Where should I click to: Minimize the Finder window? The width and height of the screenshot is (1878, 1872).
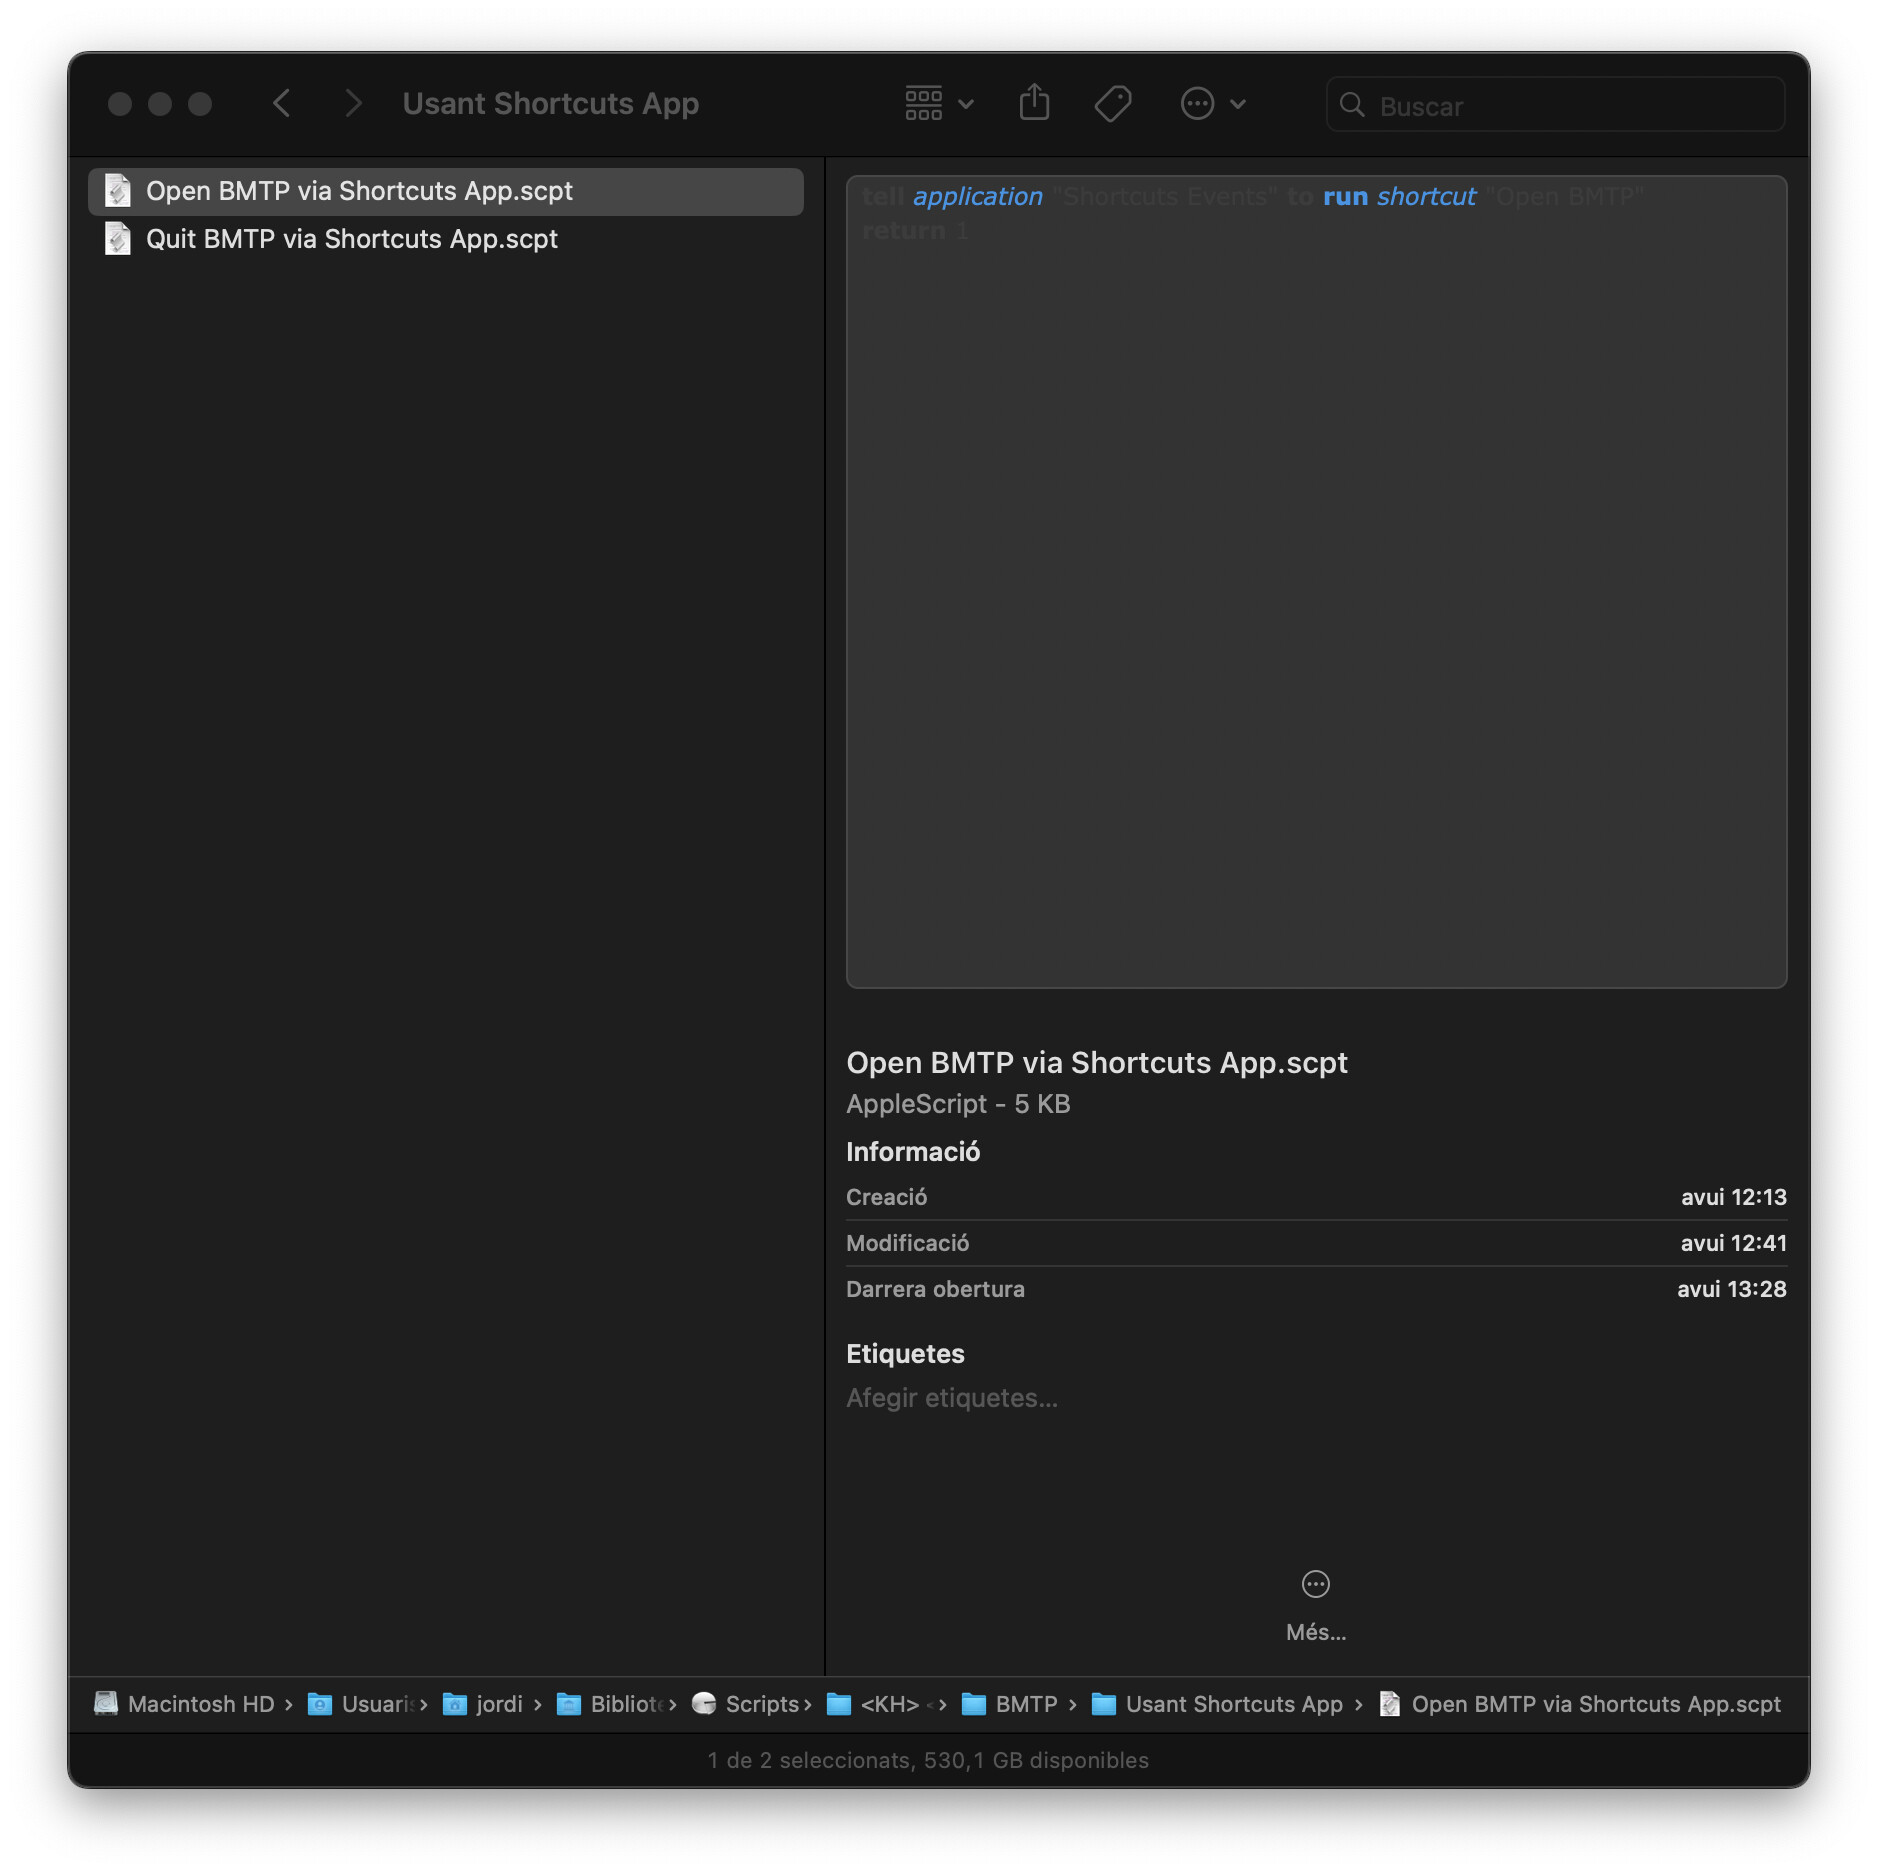[160, 104]
